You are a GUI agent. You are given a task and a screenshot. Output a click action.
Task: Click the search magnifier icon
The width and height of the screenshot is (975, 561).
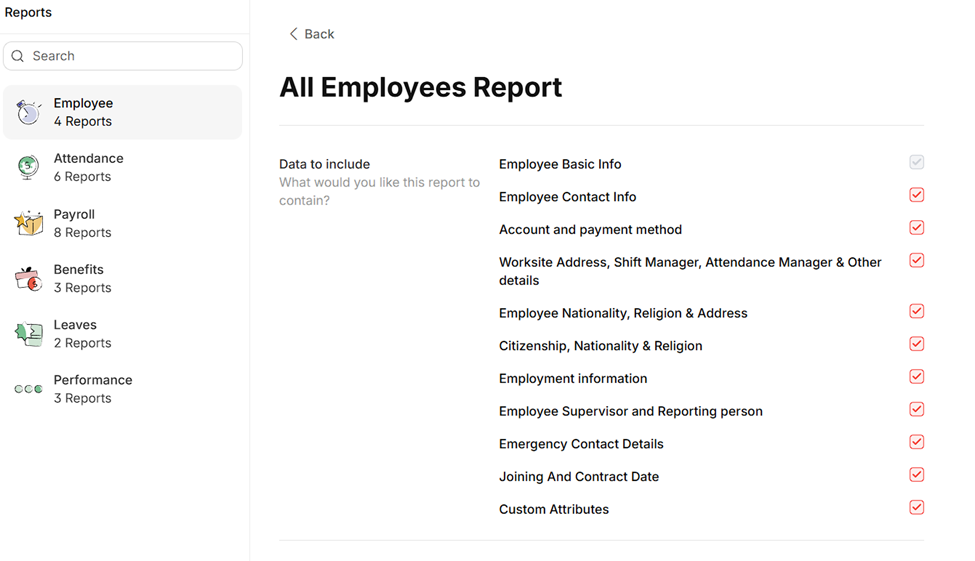pos(18,56)
